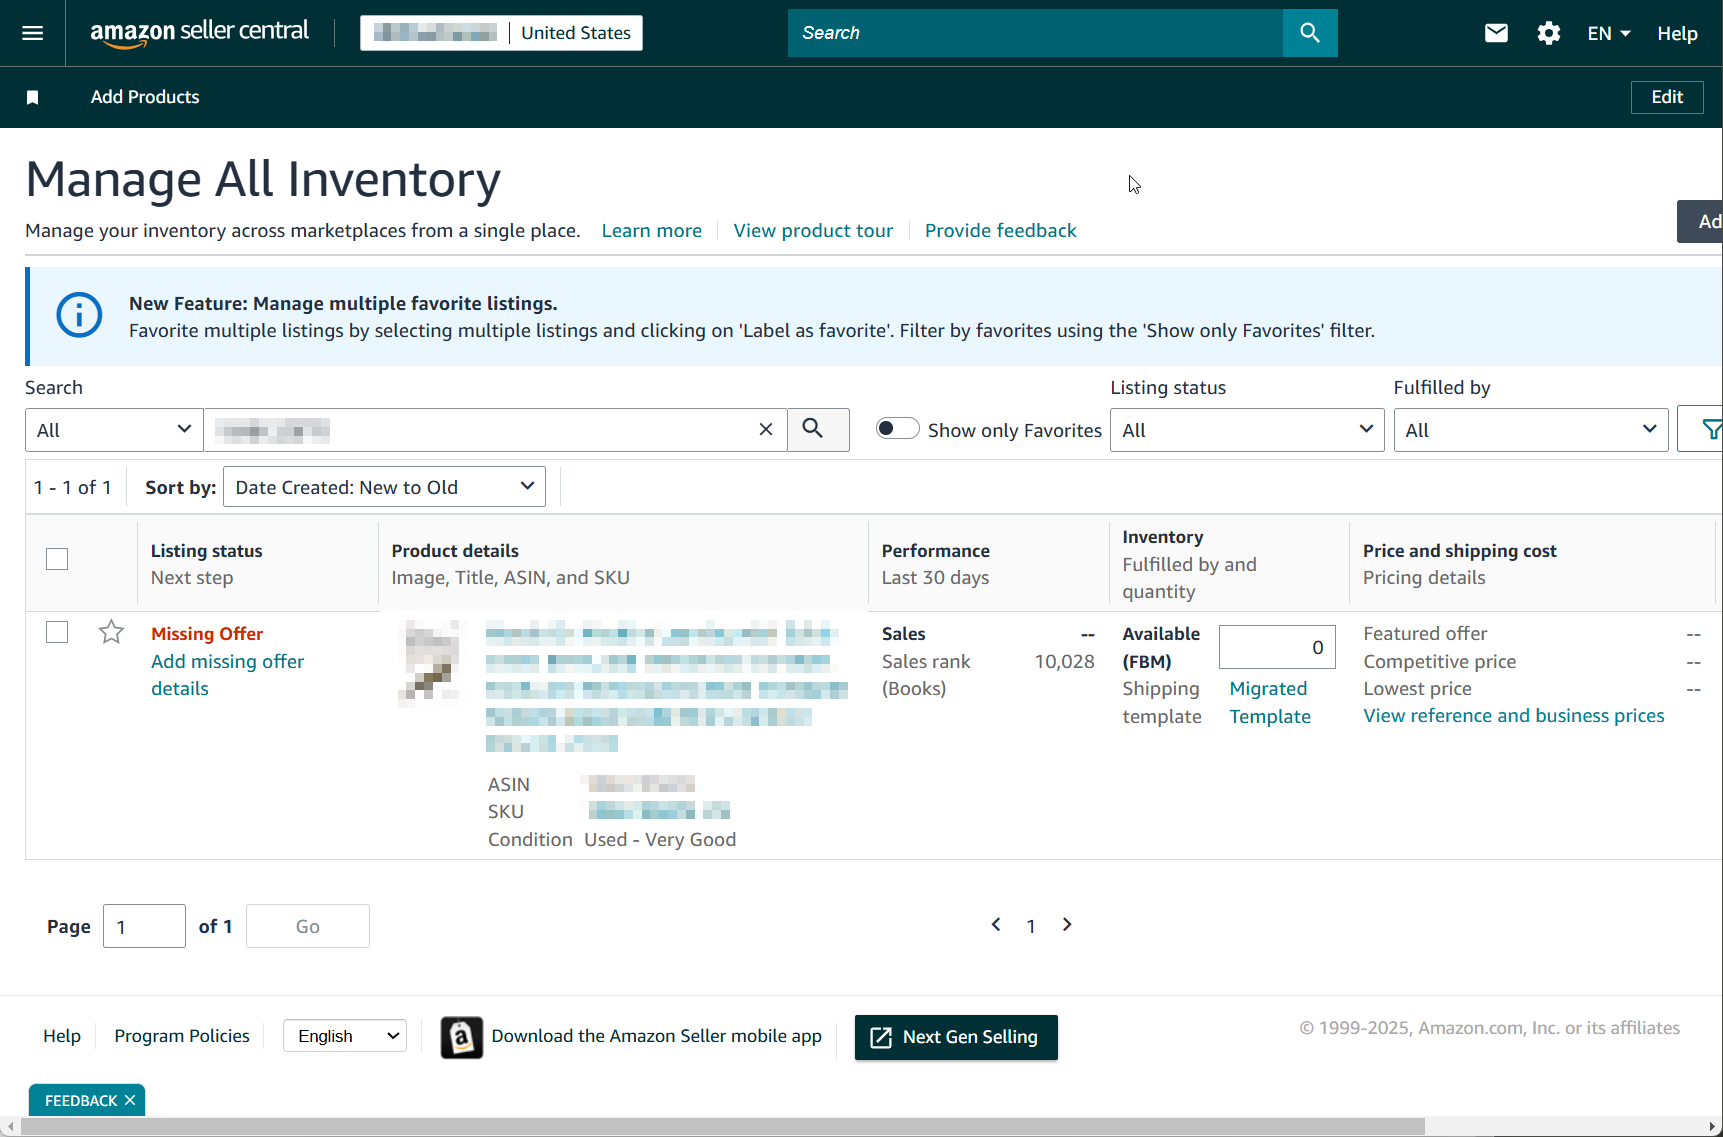Open Migrated Template shipping link
Screen dimensions: 1723x1137
coord(1270,702)
